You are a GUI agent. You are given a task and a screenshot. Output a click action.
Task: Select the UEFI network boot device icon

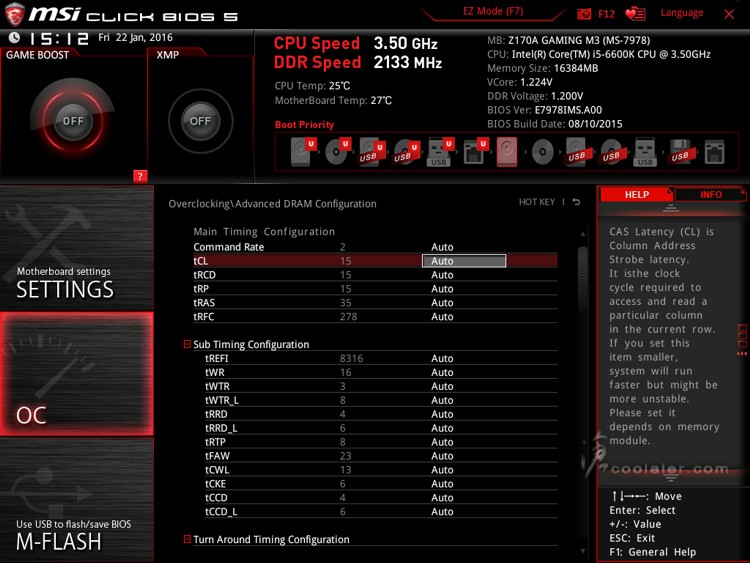point(474,152)
